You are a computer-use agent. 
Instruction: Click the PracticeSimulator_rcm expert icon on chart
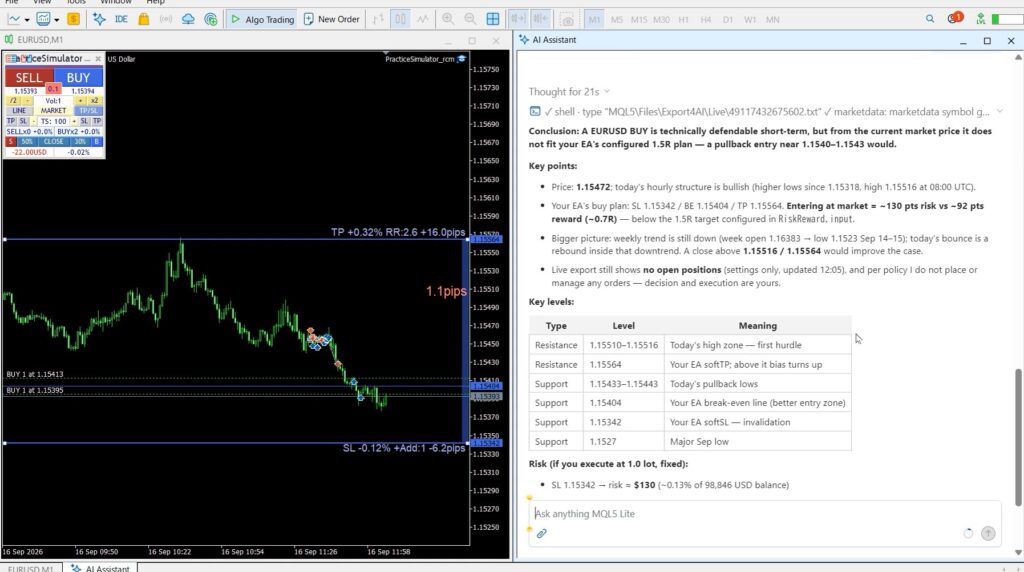[x=462, y=59]
